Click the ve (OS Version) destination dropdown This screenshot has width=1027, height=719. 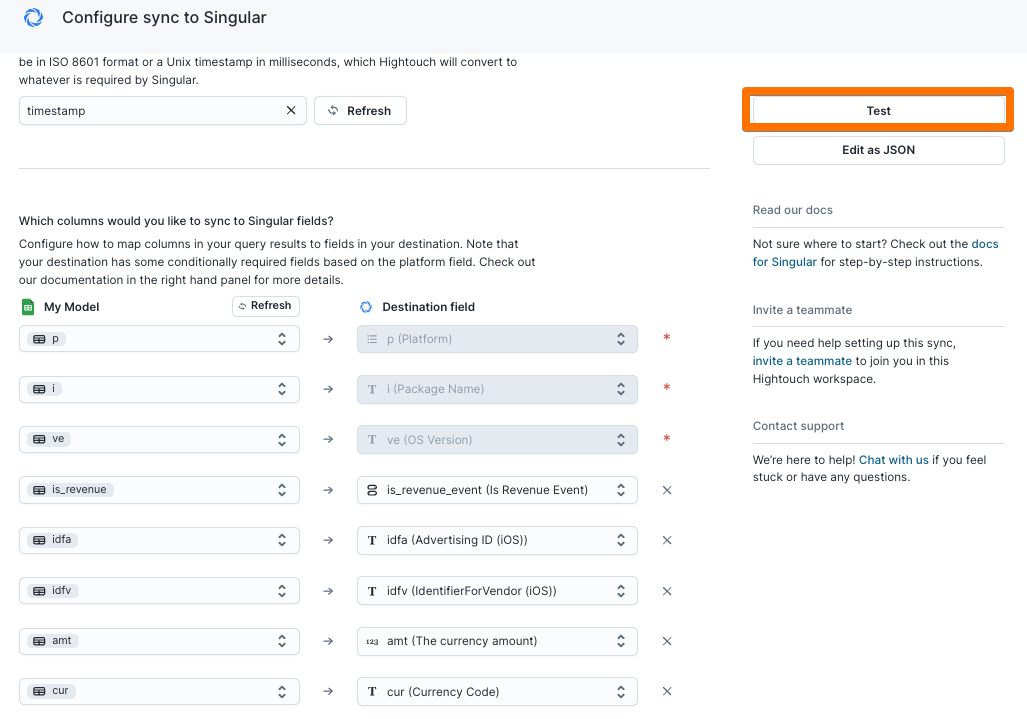pos(497,439)
